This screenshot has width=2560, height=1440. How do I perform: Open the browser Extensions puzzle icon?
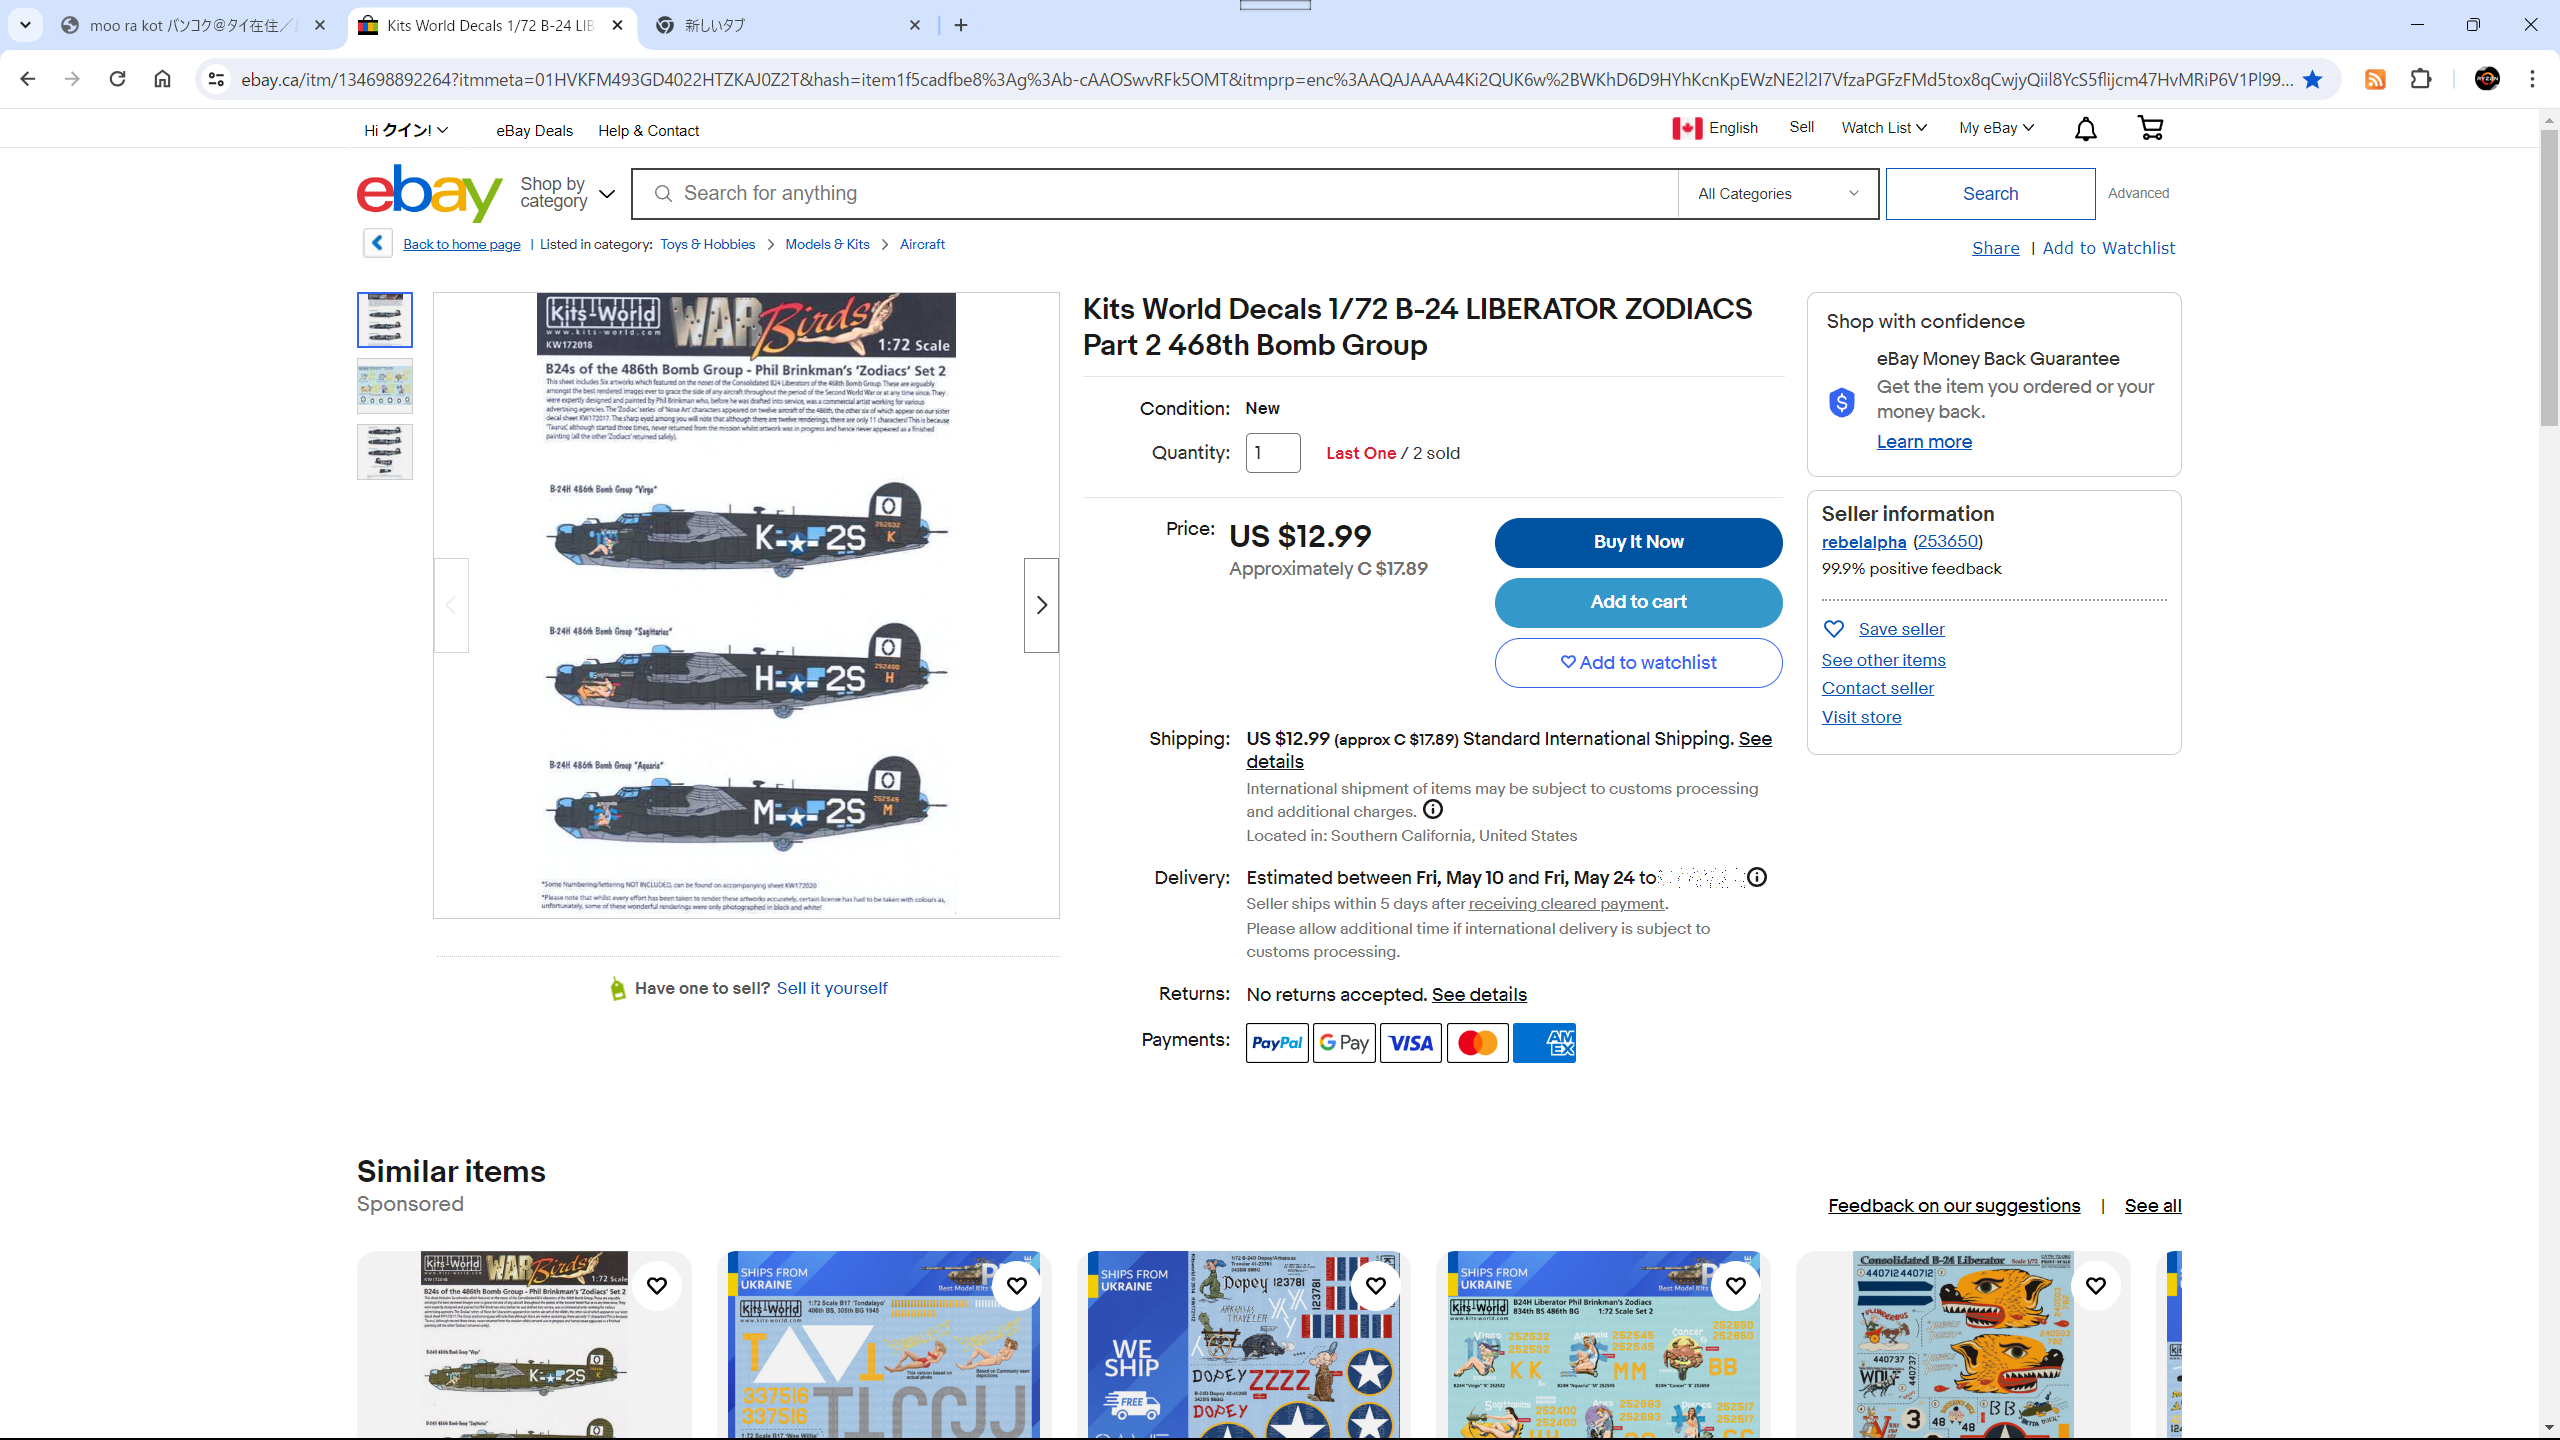tap(2421, 79)
